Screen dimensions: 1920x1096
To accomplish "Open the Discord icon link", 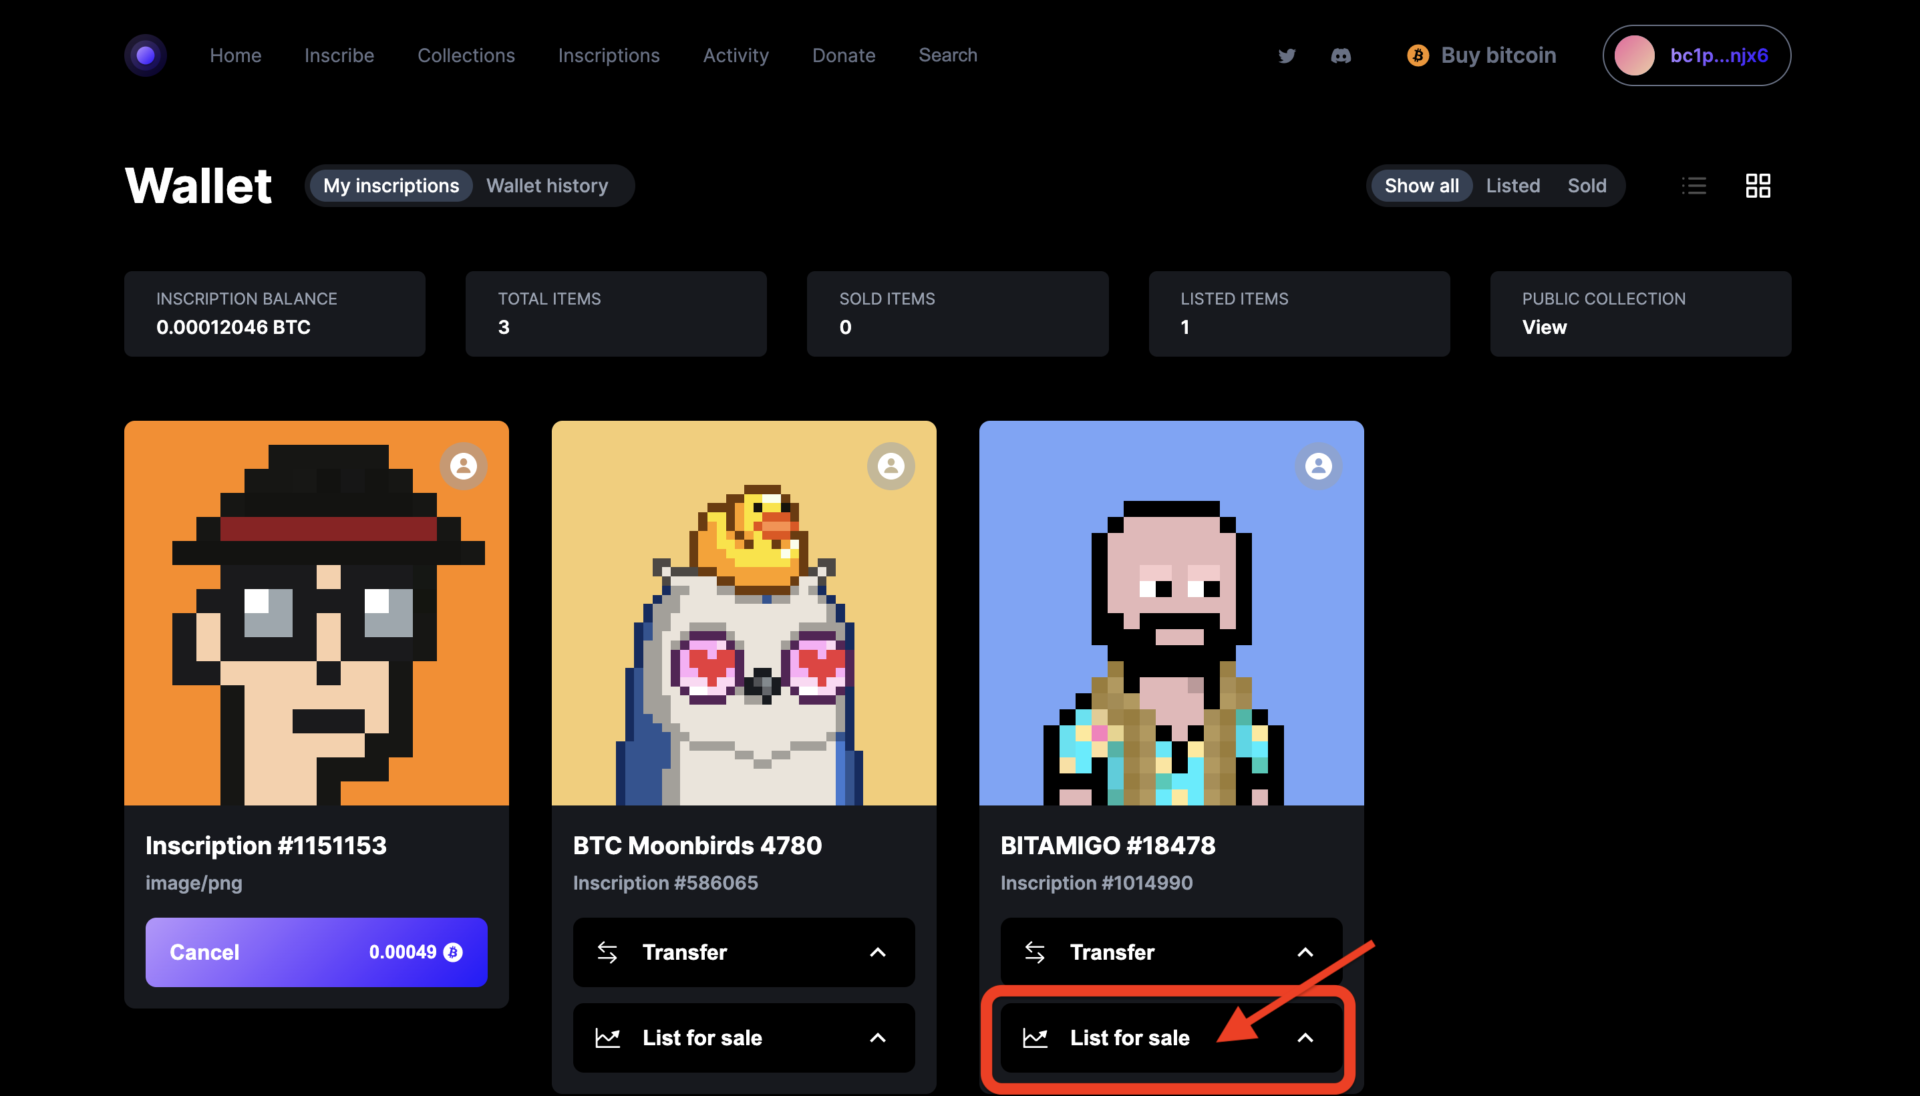I will point(1341,56).
